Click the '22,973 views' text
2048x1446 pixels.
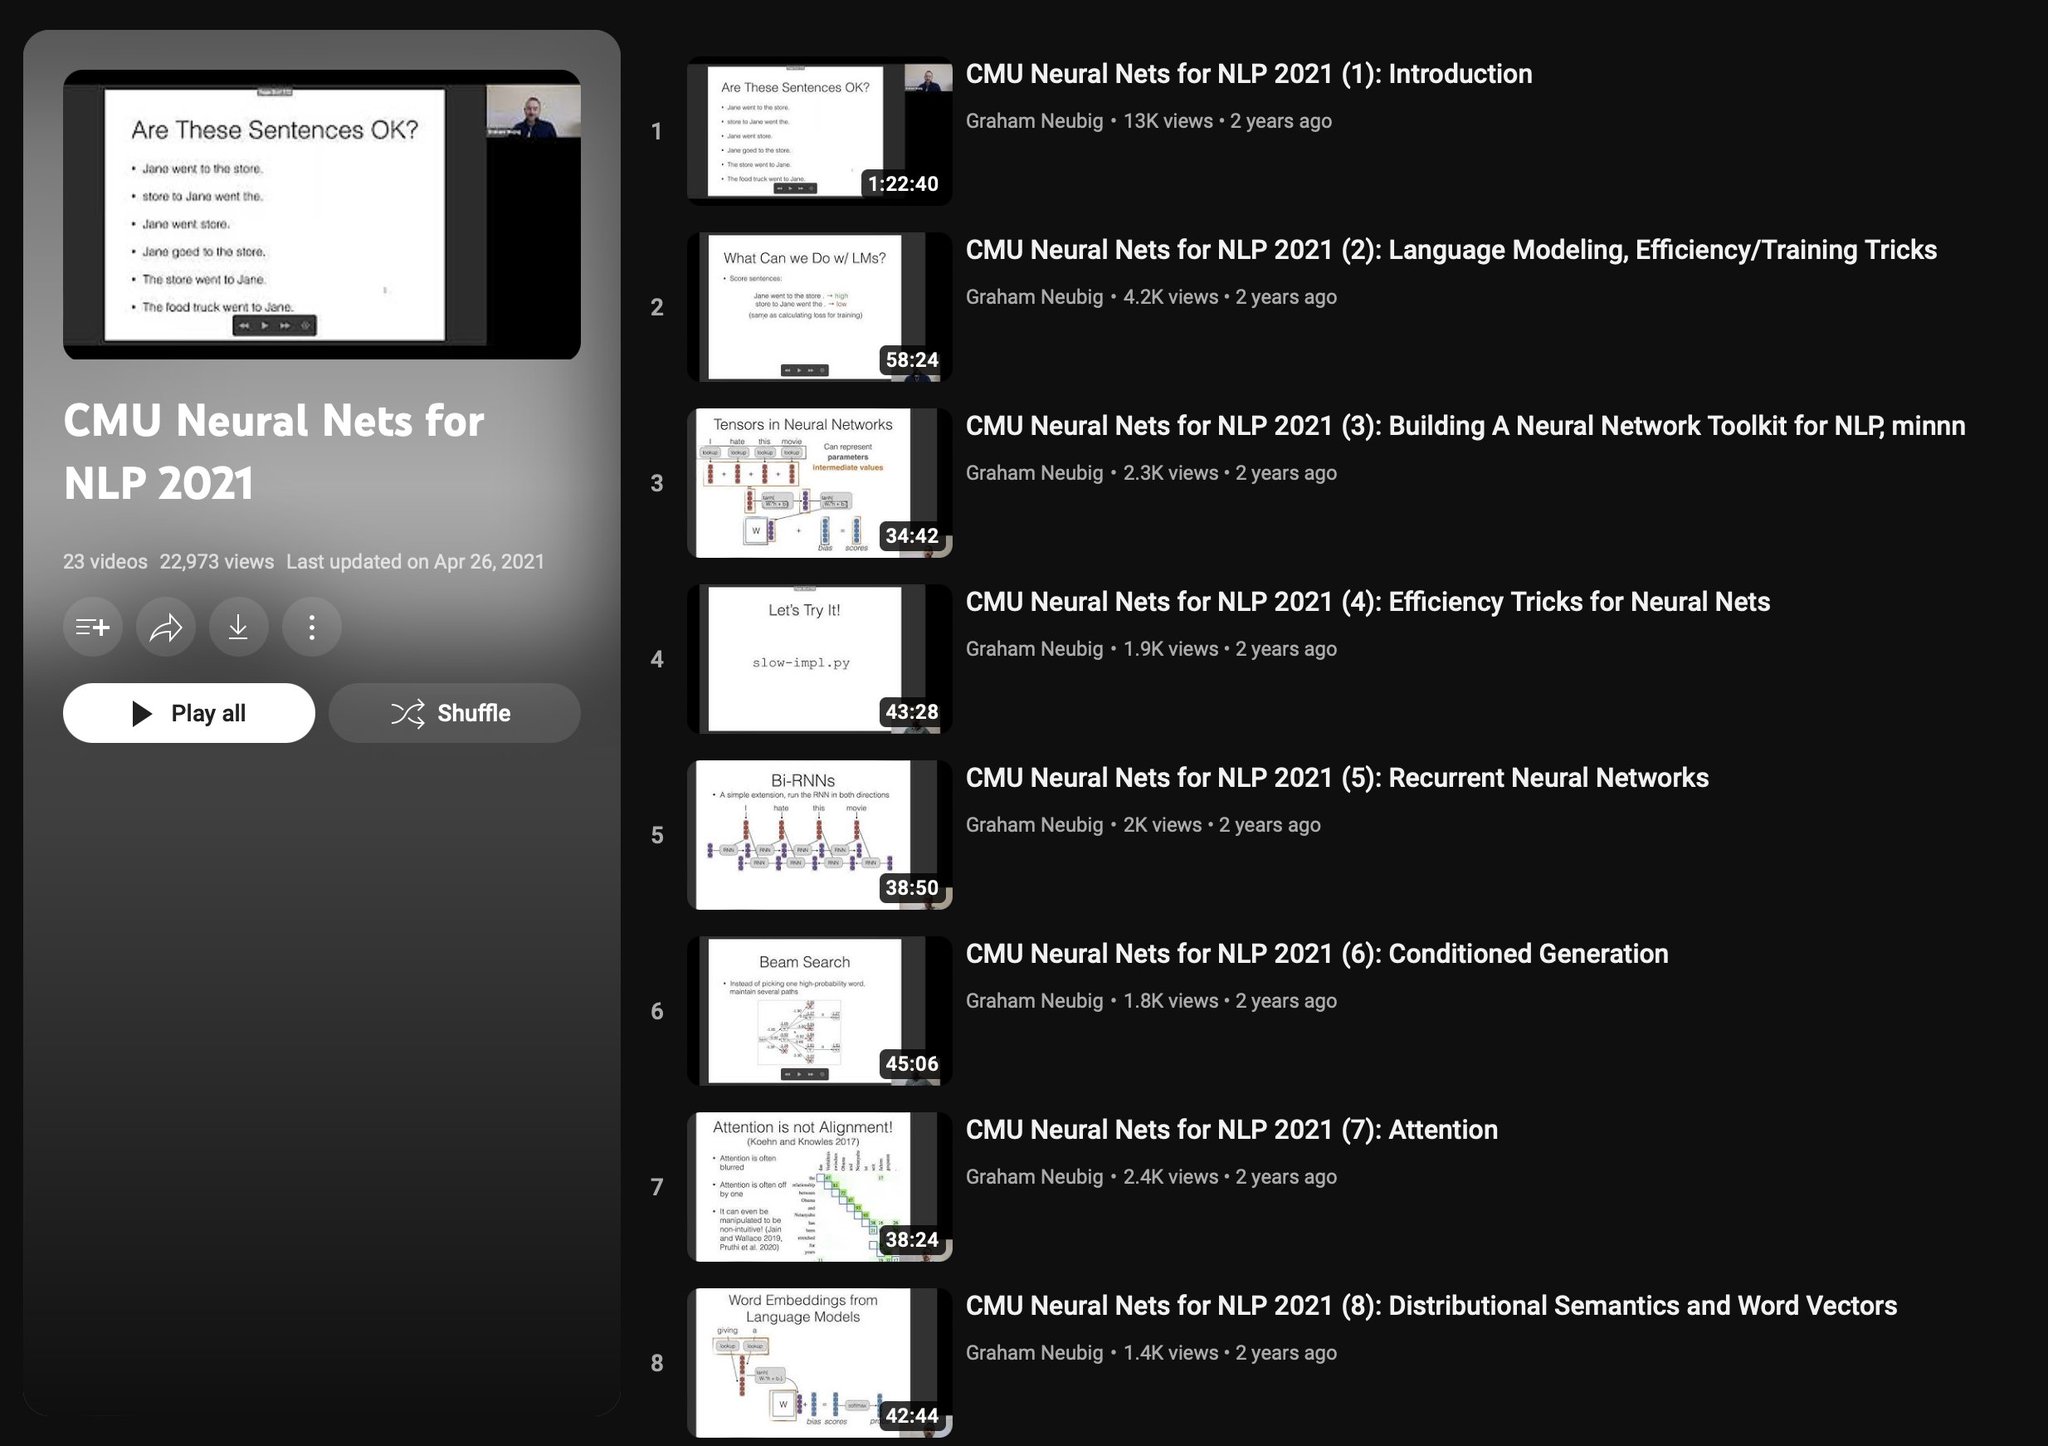(217, 562)
